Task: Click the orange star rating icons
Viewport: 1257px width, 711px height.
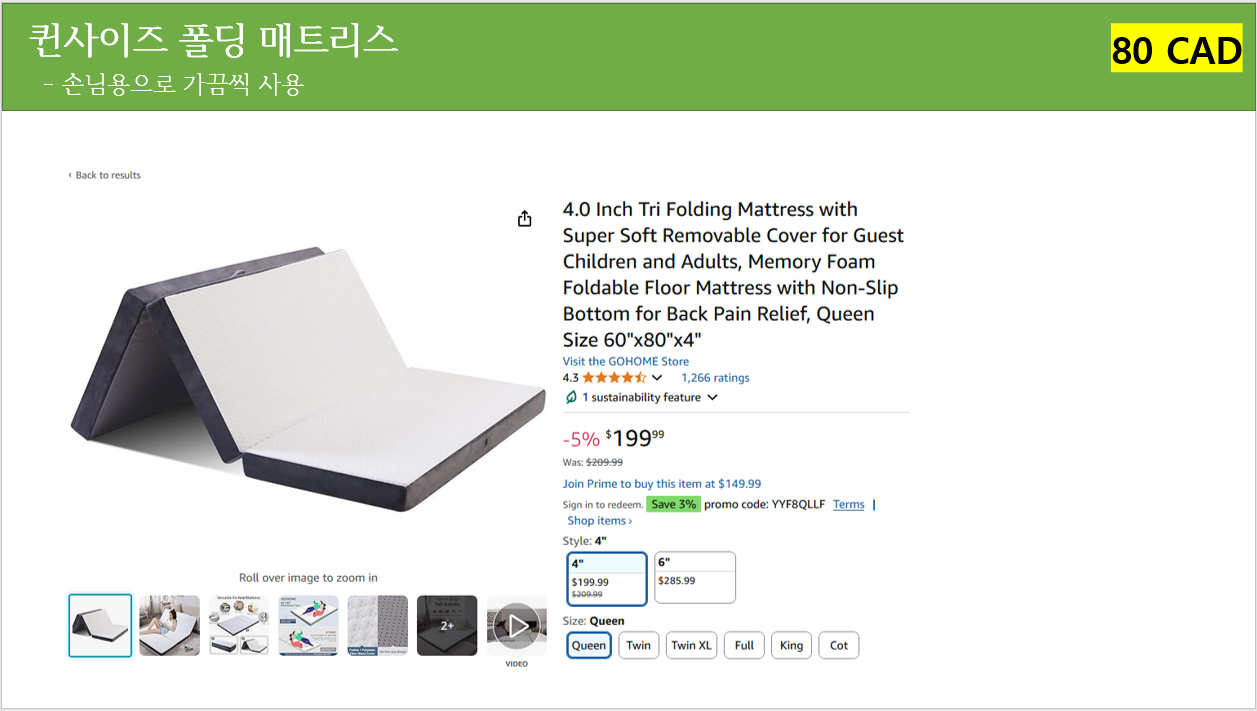Action: click(614, 378)
